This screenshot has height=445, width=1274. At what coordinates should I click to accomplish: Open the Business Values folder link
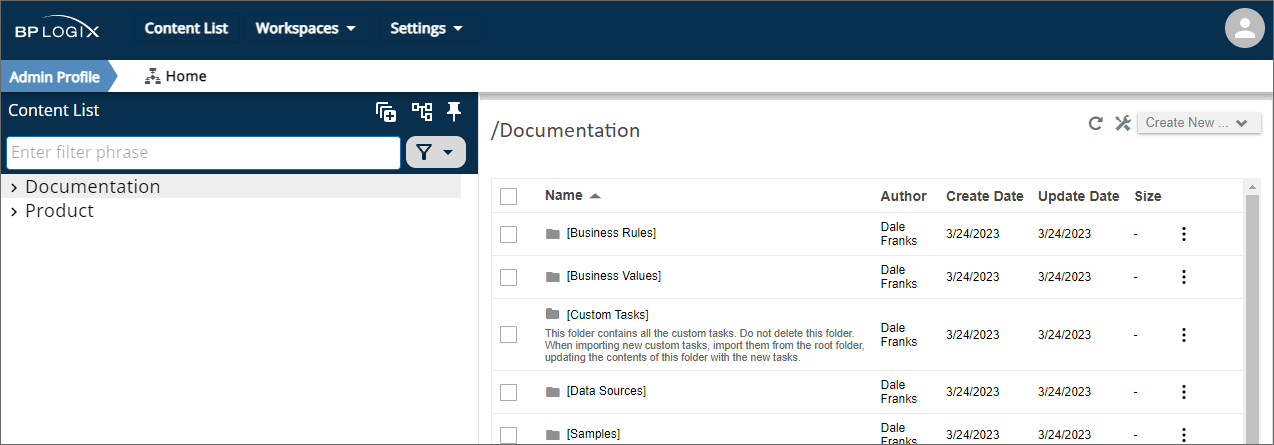click(x=613, y=276)
